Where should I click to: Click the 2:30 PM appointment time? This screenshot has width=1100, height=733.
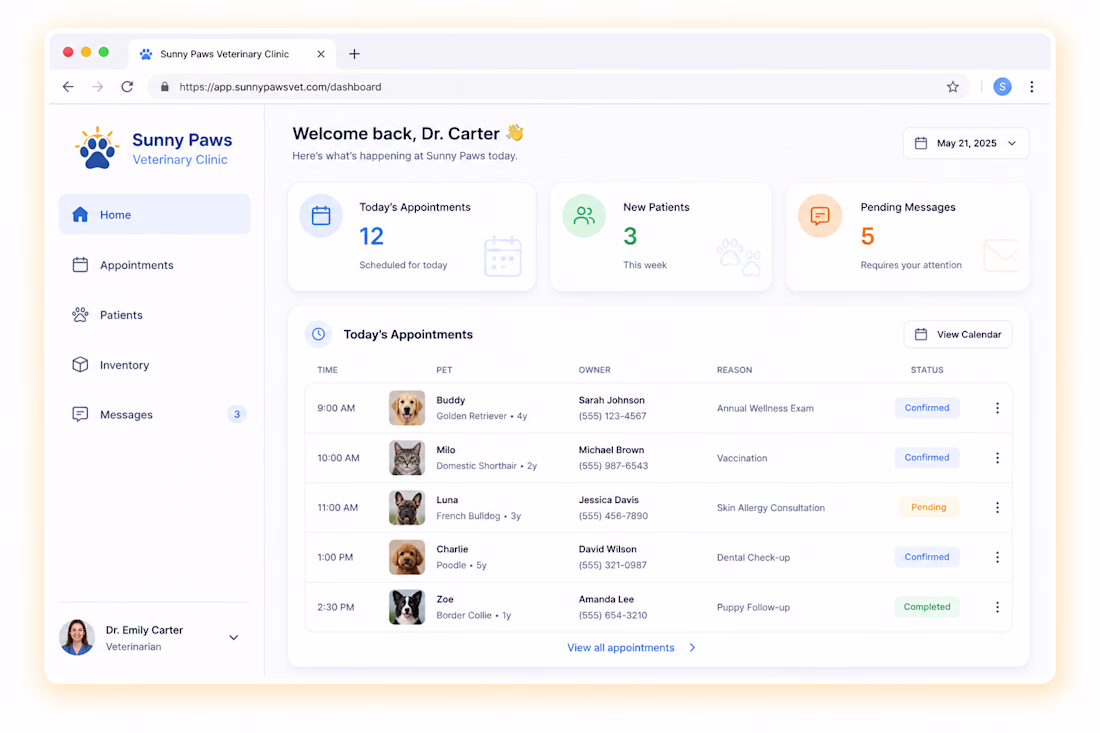tap(336, 607)
